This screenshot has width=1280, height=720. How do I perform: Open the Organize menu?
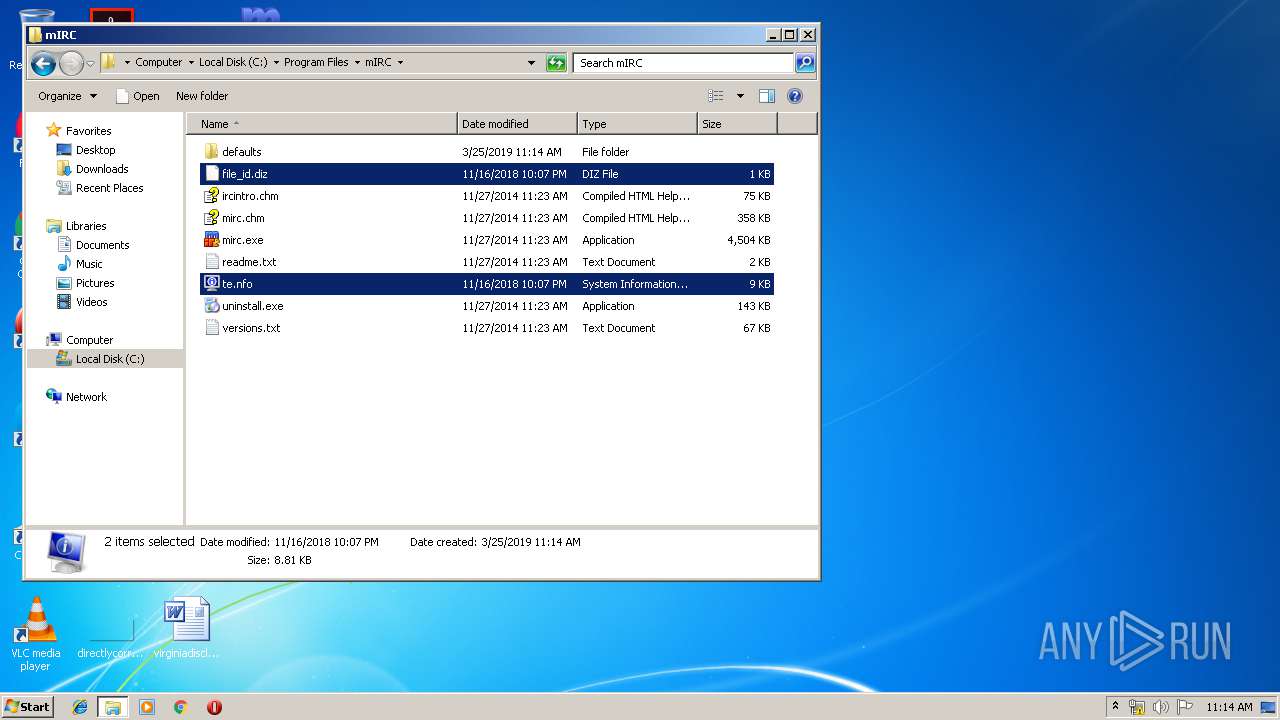coord(67,96)
